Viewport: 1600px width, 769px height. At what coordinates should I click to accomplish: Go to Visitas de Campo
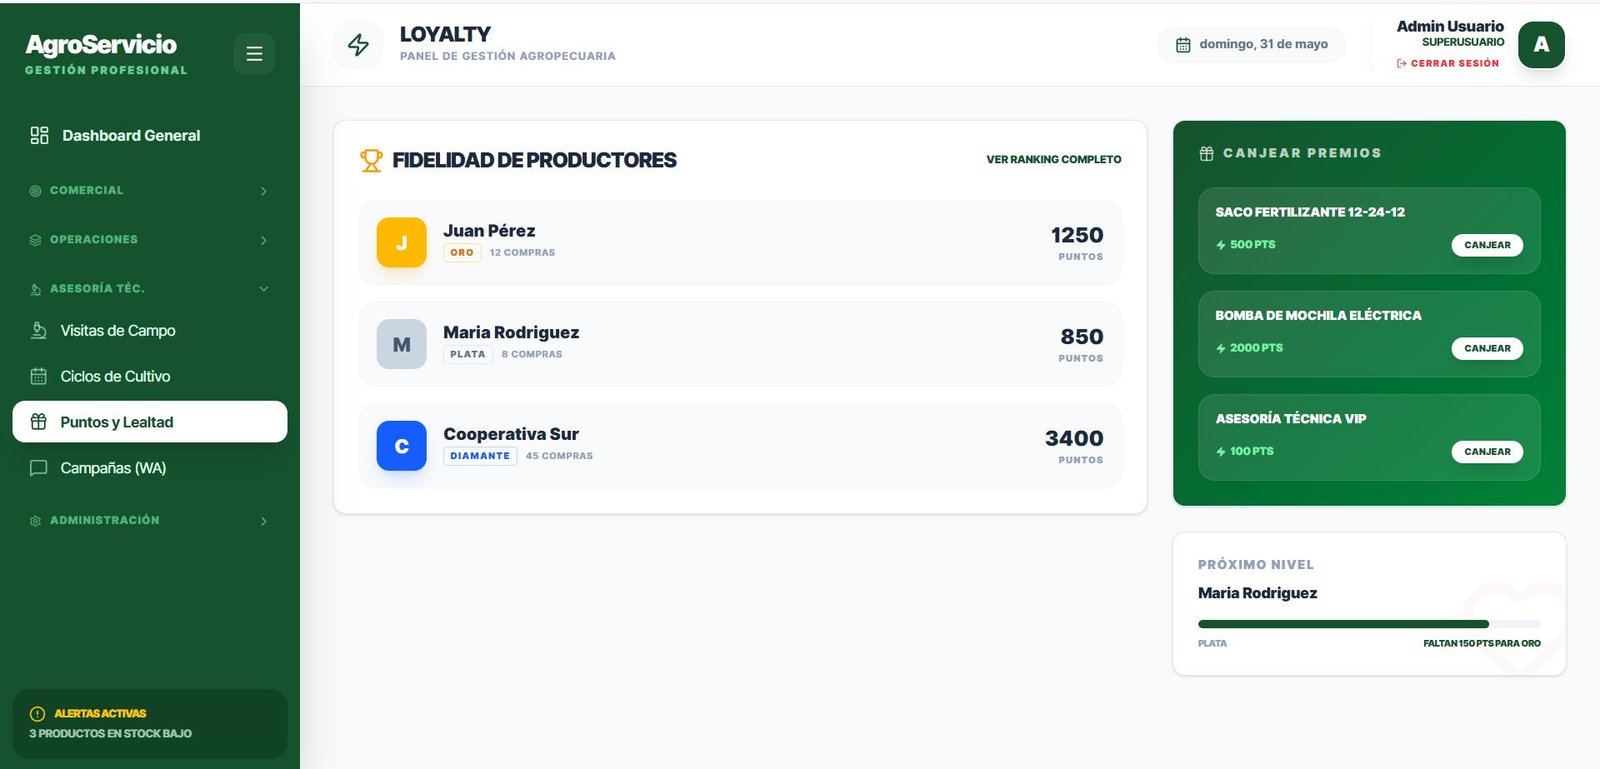150,331
